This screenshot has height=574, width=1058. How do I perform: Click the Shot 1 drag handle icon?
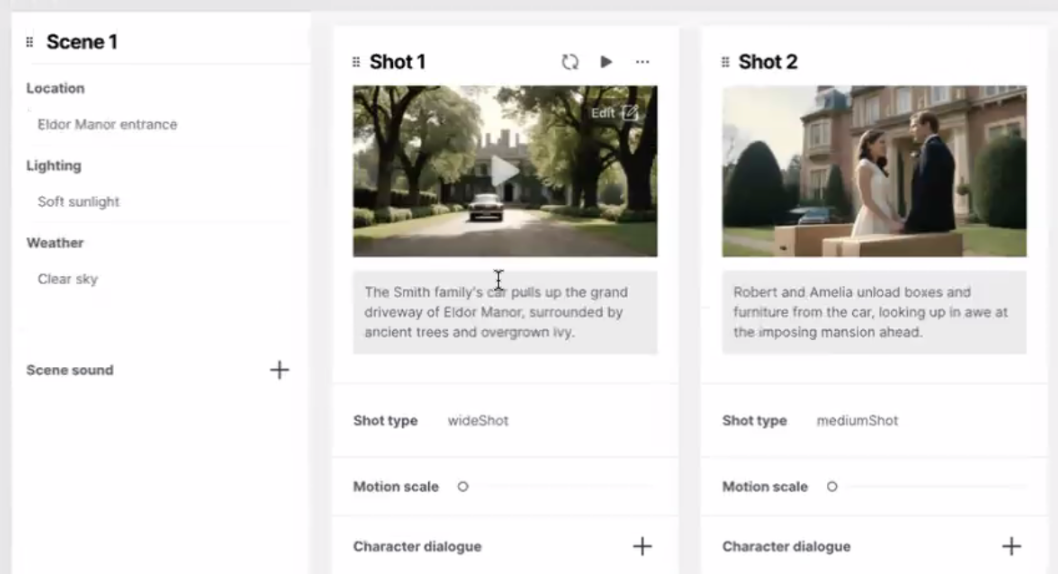pos(356,62)
